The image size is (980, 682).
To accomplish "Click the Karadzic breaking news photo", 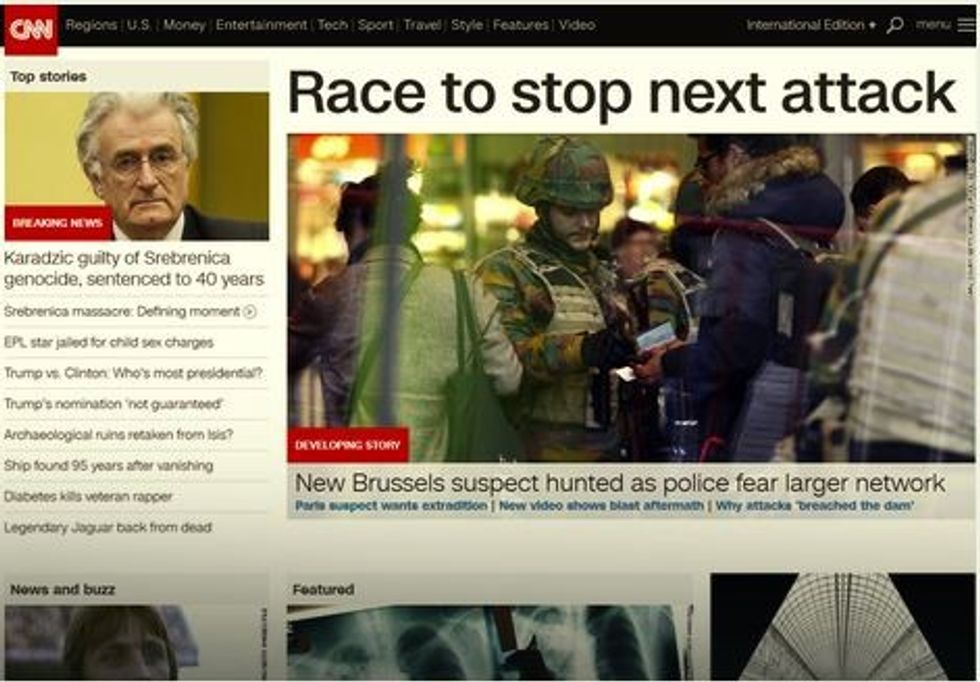I will click(x=137, y=166).
